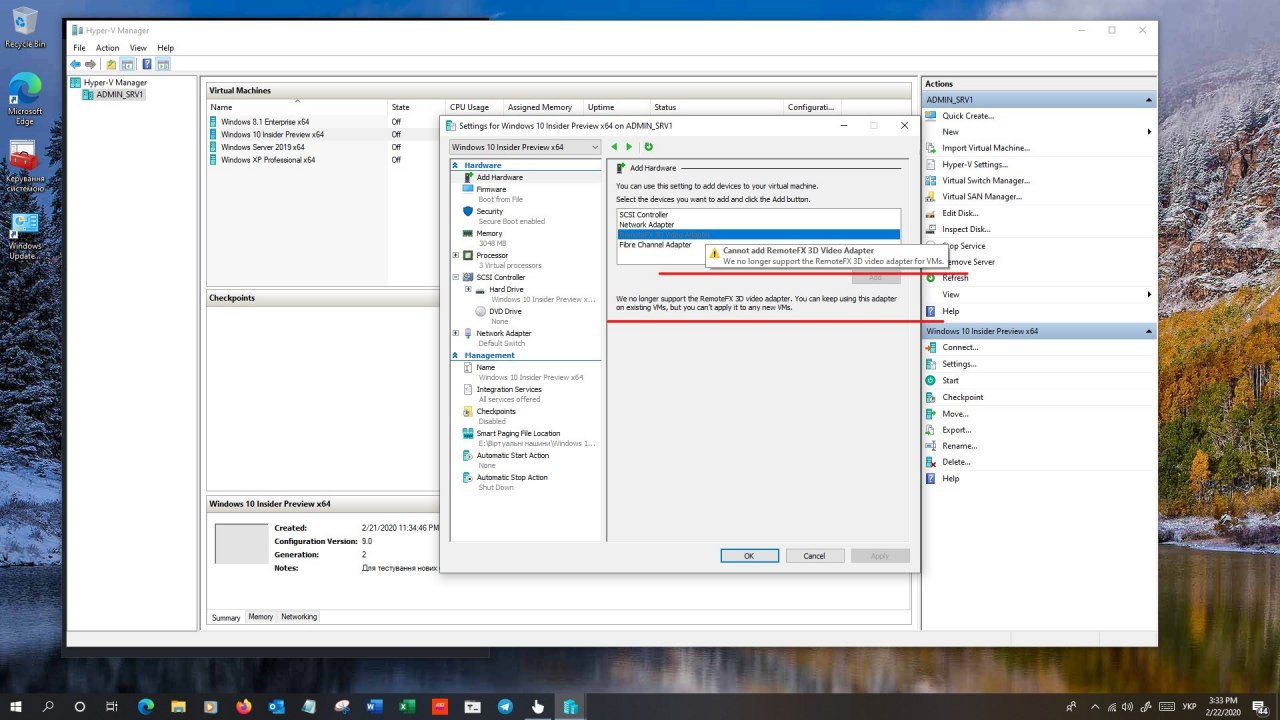Open the virtual machine selector dropdown in Settings

click(x=525, y=147)
